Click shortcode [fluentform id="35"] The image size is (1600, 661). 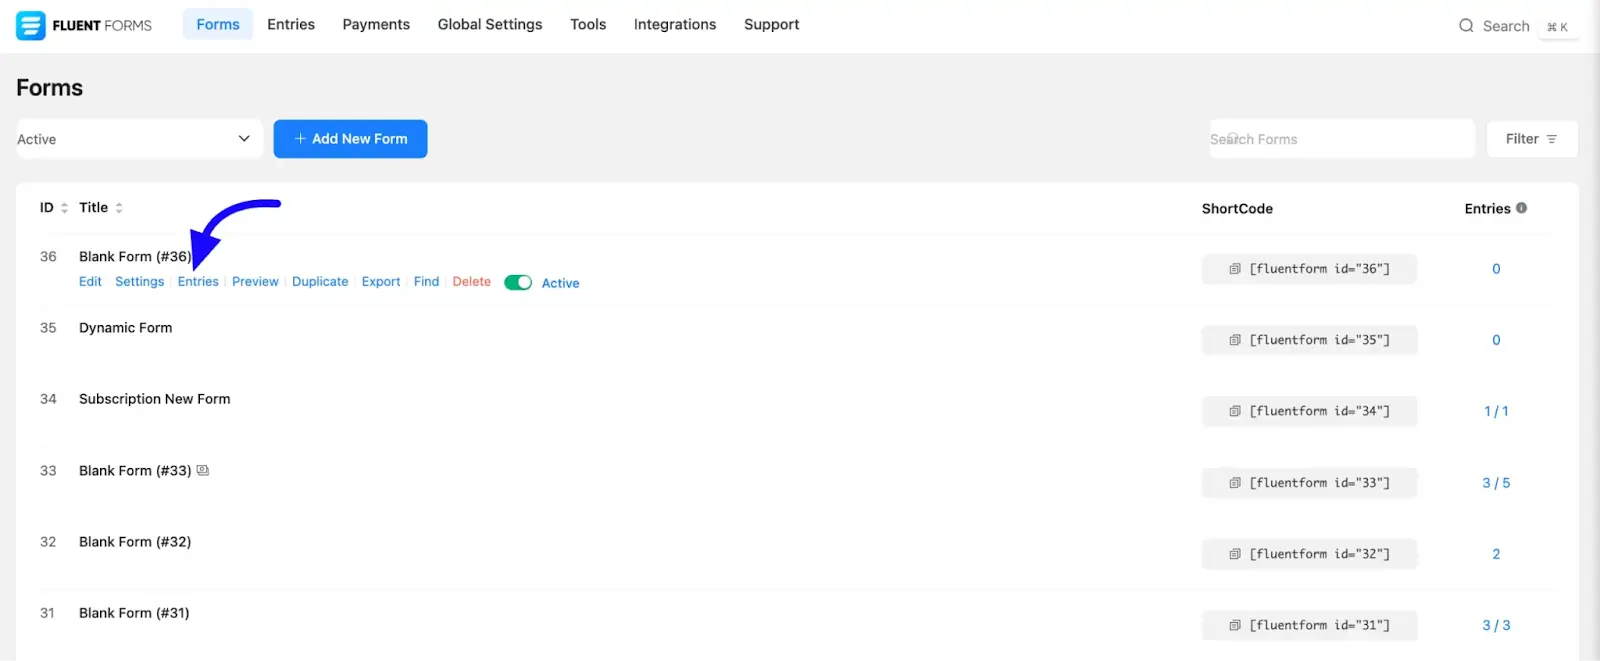click(1309, 340)
